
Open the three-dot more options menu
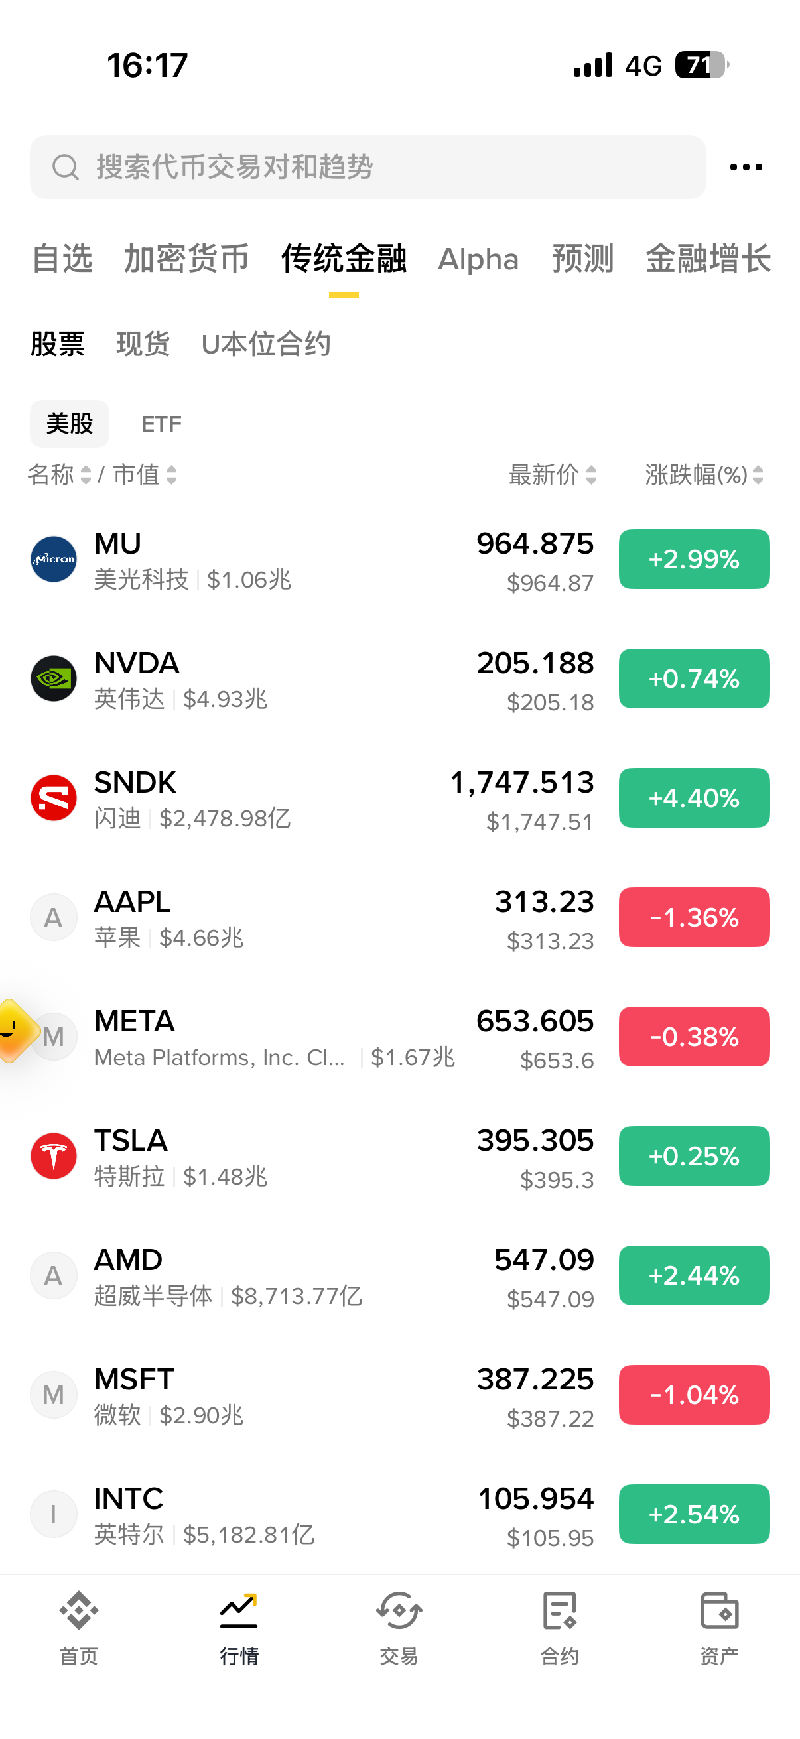coord(746,167)
